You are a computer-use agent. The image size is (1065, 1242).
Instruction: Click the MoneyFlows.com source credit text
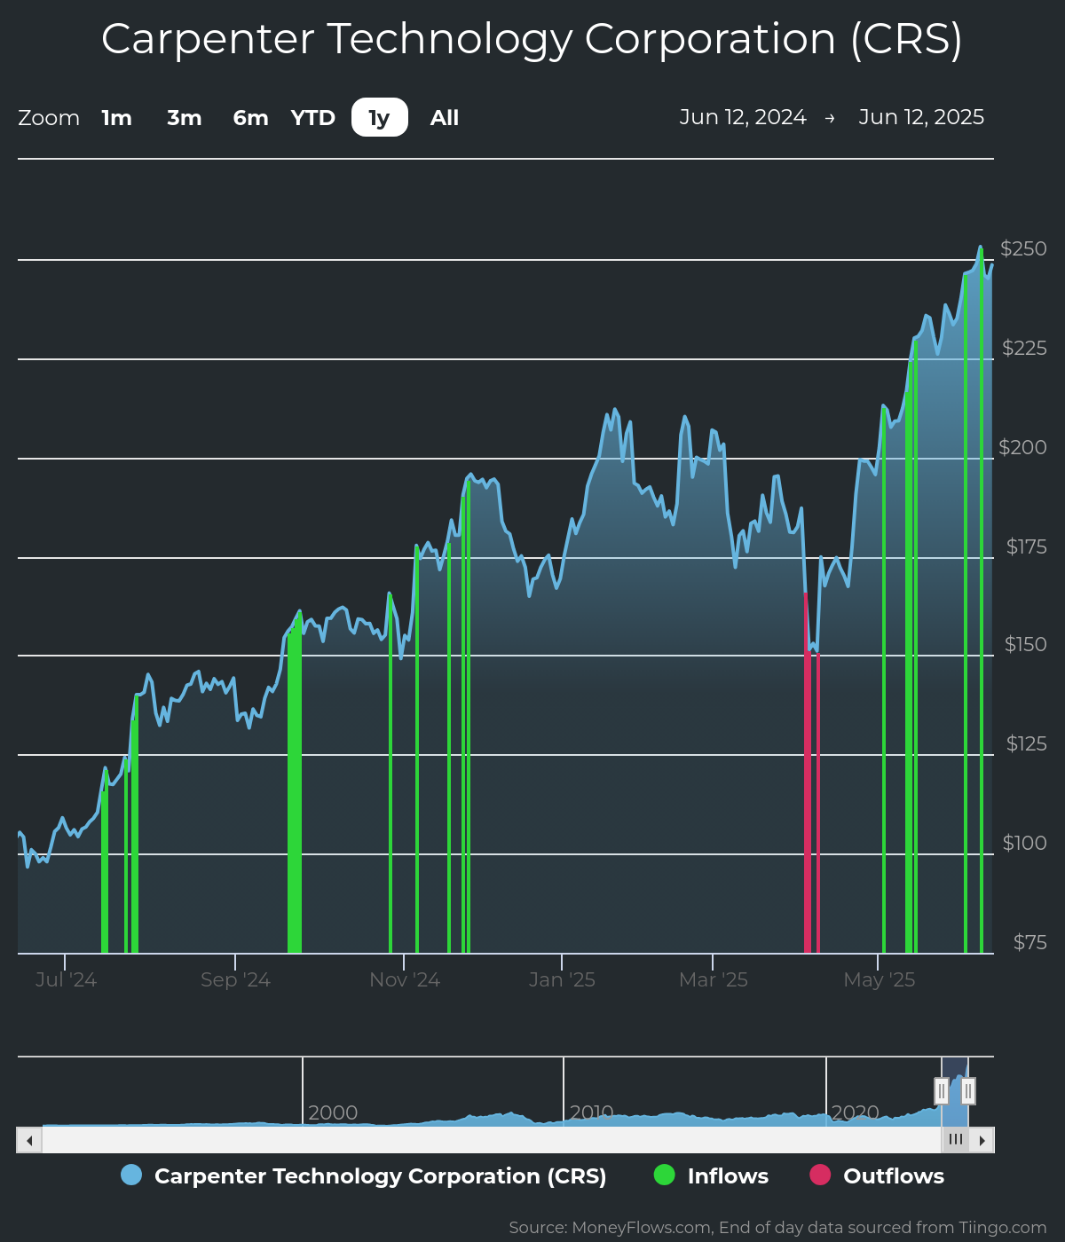coord(778,1227)
